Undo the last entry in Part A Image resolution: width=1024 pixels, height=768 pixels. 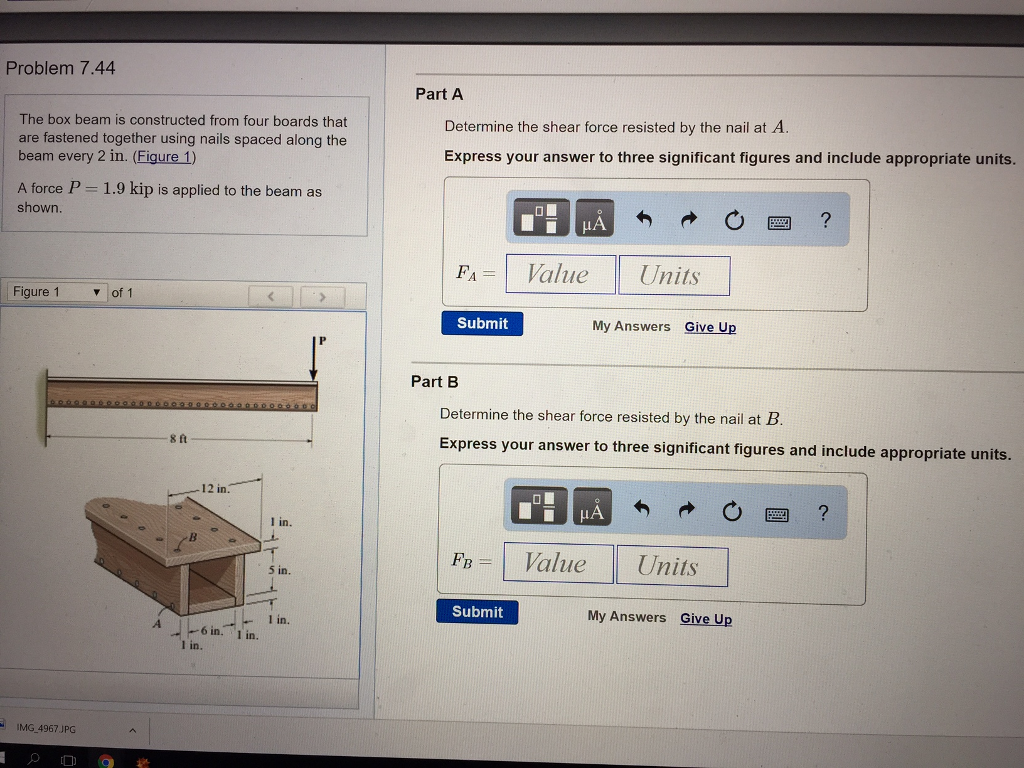(x=645, y=218)
